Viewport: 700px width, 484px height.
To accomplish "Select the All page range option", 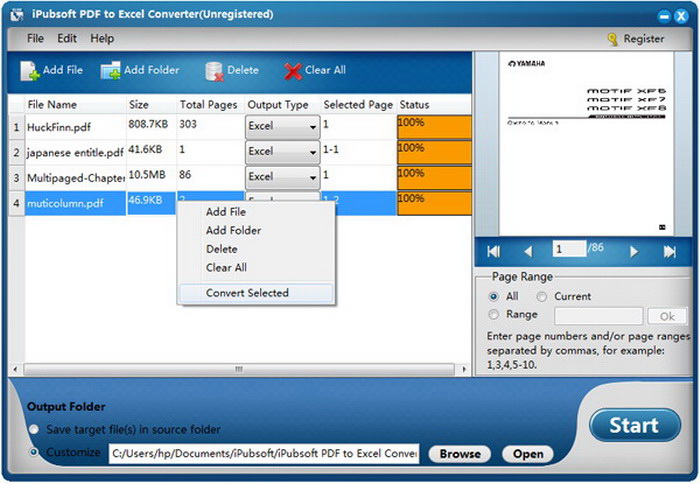I will (x=494, y=296).
